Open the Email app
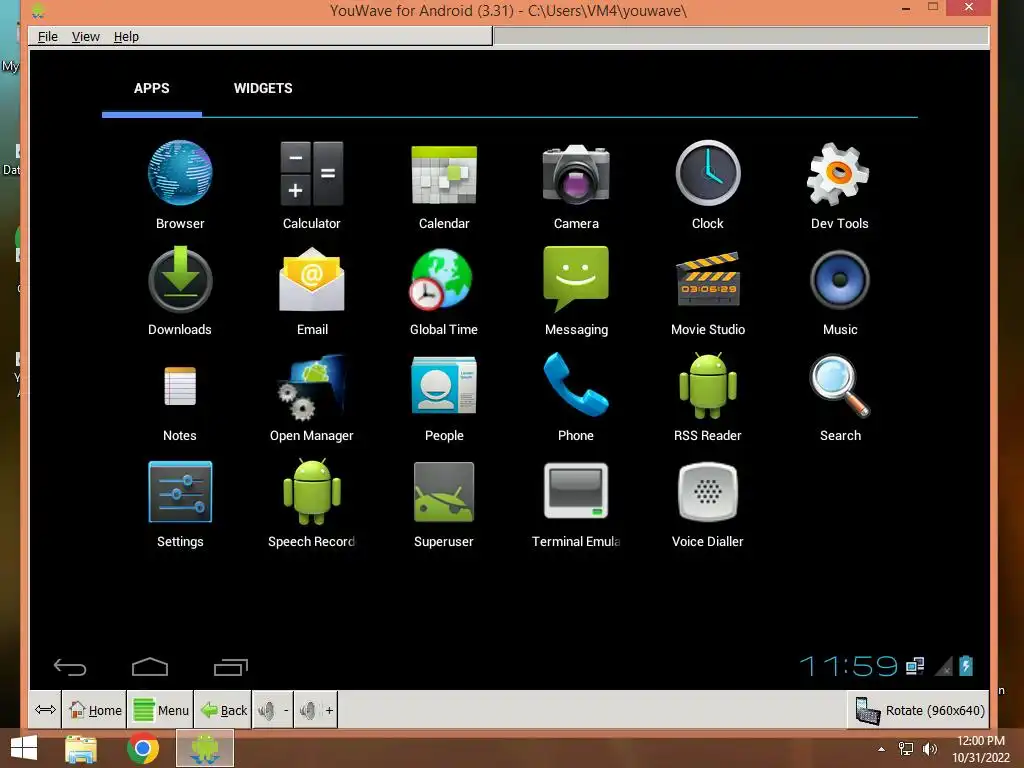The height and width of the screenshot is (768, 1024). (x=312, y=291)
